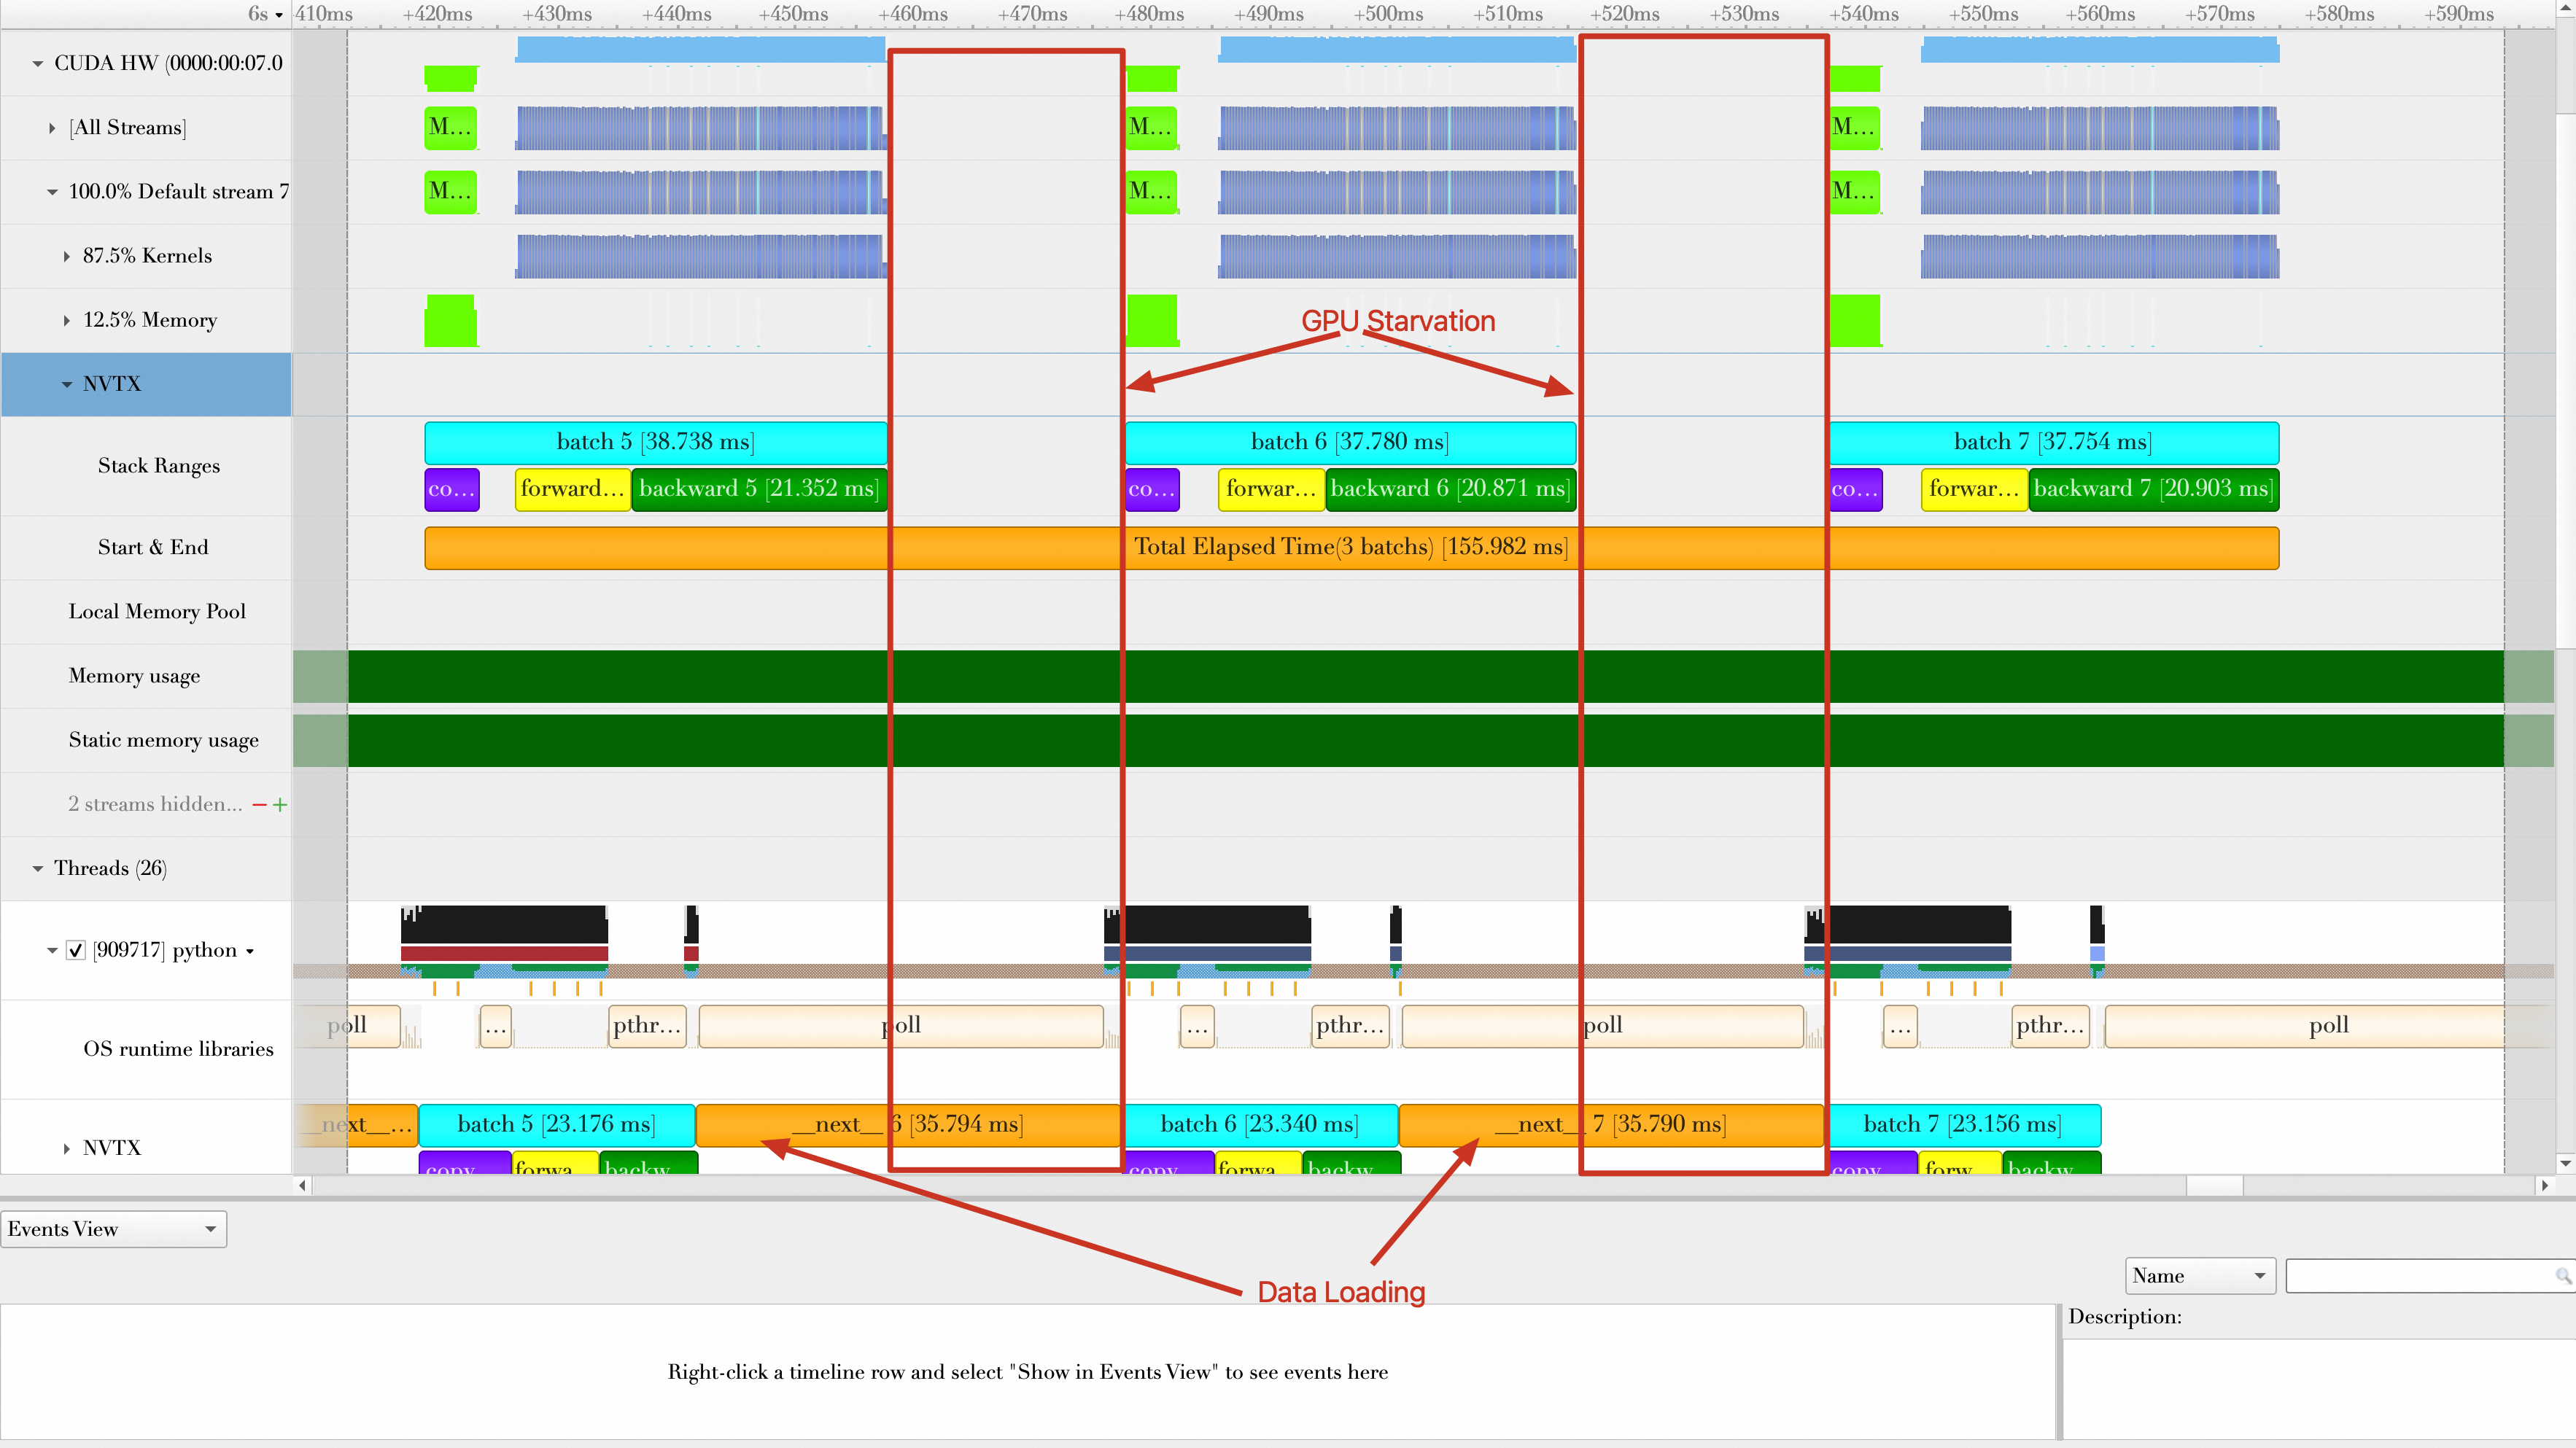Uncheck the python thread 909717 checkbox
The width and height of the screenshot is (2576, 1448).
coord(76,950)
